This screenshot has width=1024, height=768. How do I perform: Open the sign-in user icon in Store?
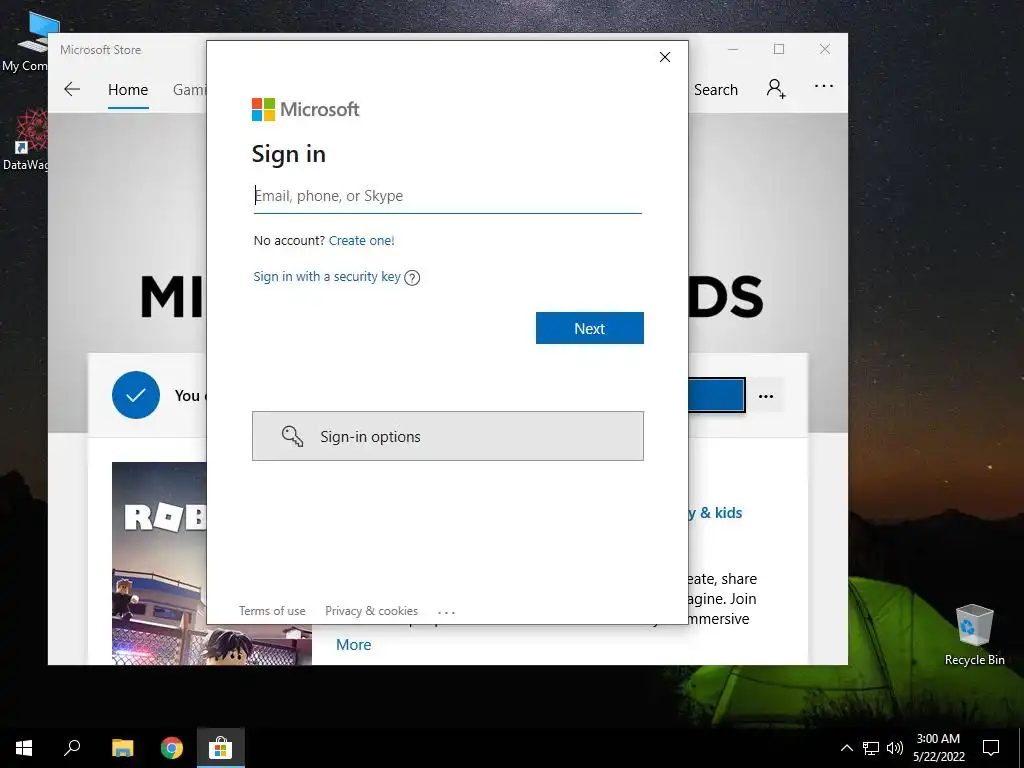[x=776, y=88]
